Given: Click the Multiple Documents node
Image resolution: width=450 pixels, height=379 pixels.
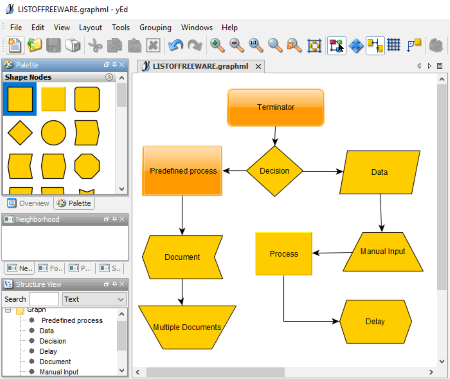Looking at the screenshot, I should pyautogui.click(x=187, y=327).
